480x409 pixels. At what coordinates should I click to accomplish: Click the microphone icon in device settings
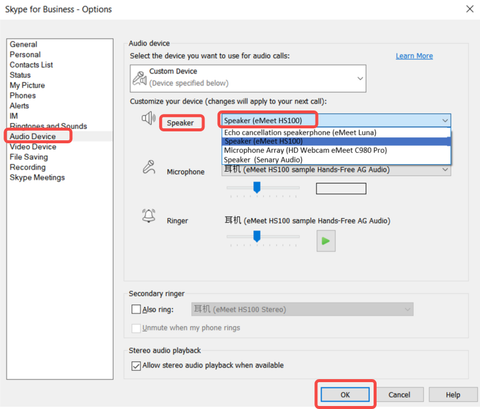pos(149,167)
